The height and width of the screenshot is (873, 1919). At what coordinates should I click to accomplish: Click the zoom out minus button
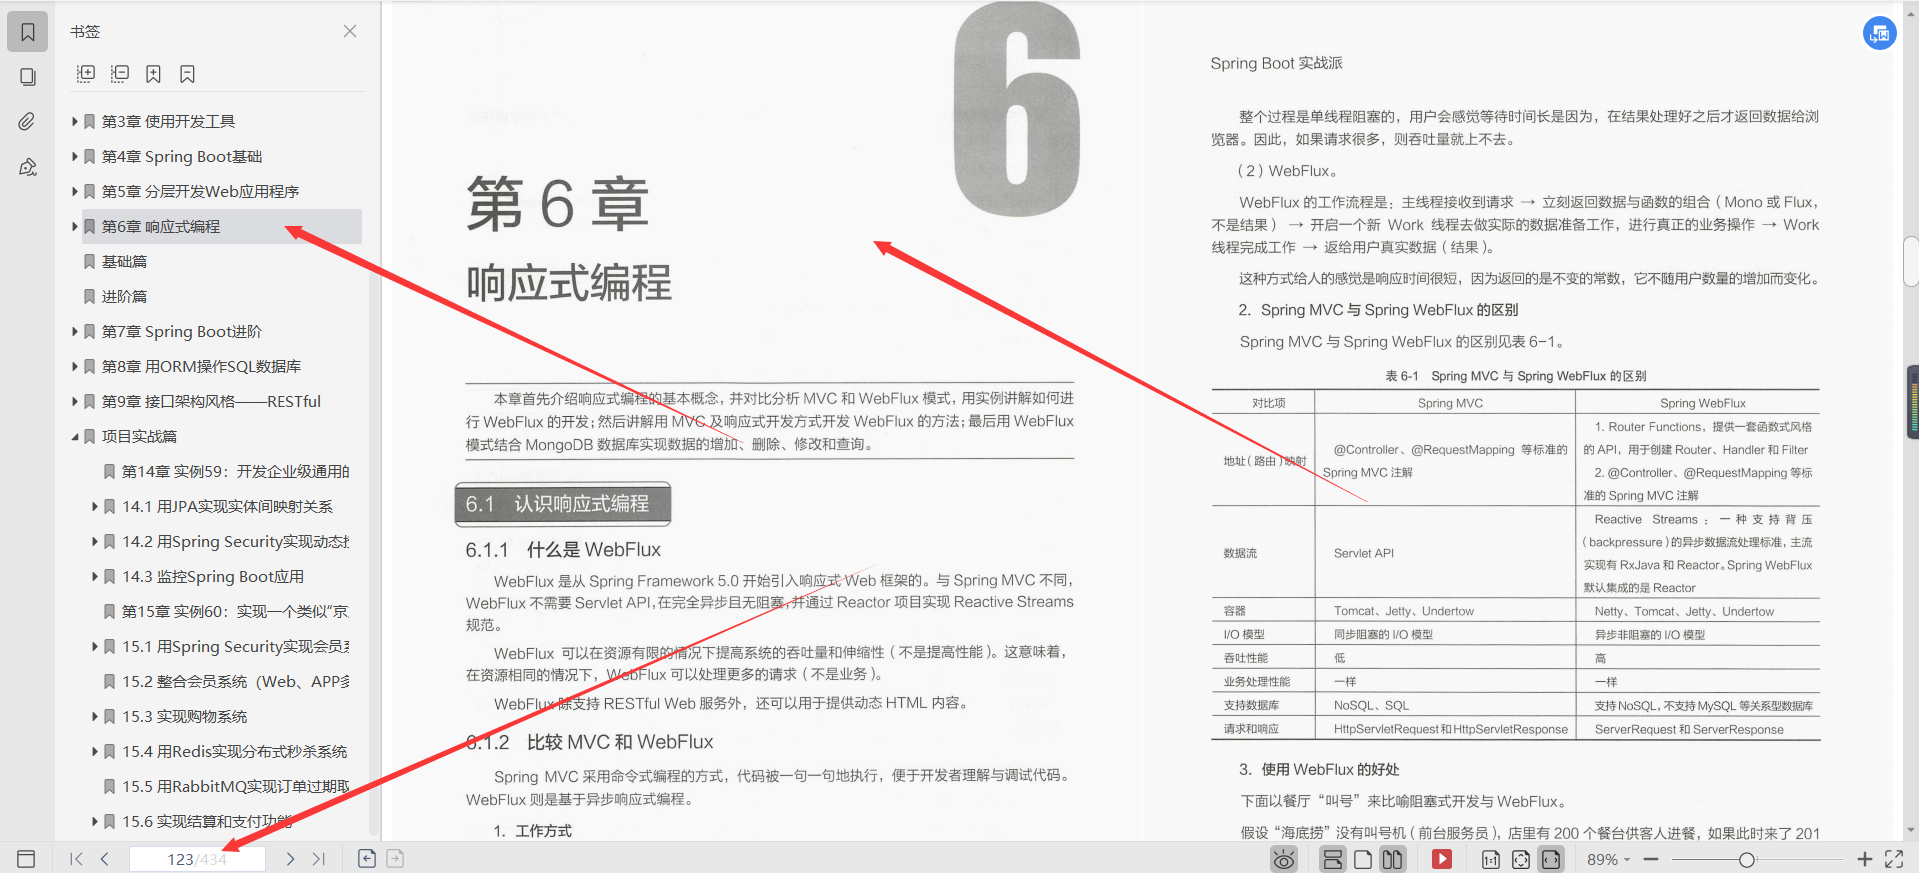1651,860
